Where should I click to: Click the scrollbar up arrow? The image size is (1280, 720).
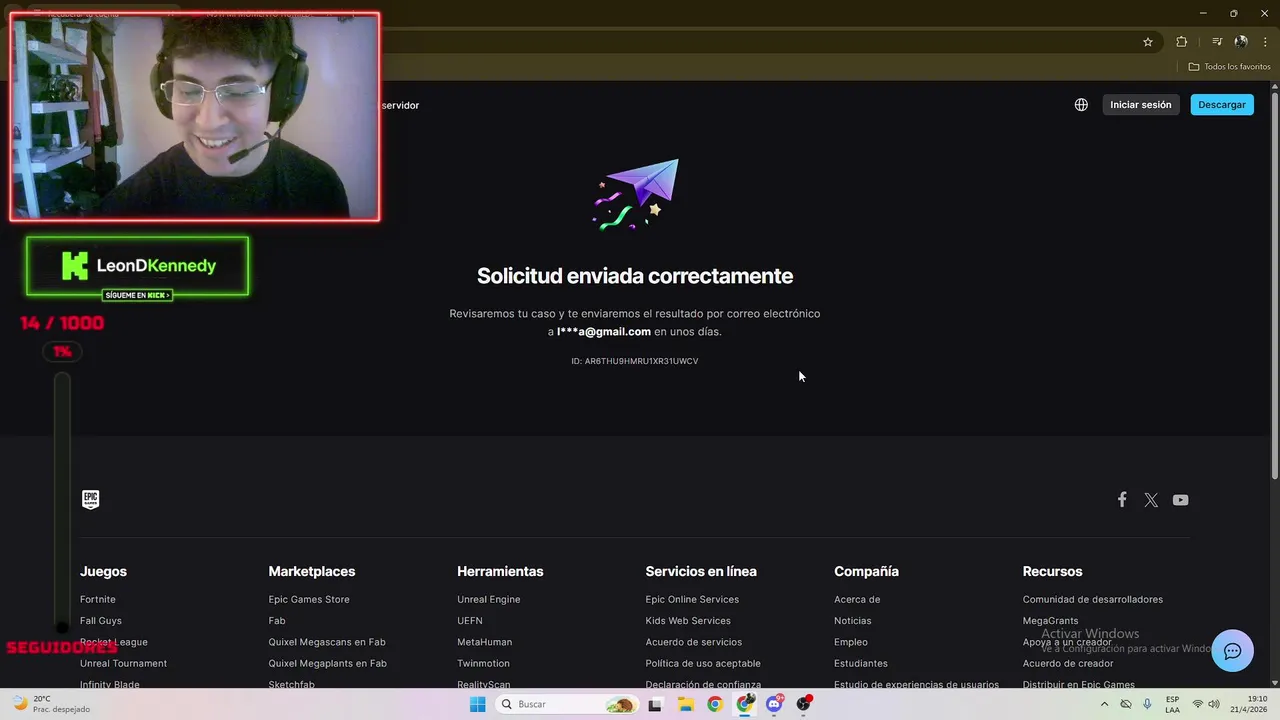[1274, 87]
